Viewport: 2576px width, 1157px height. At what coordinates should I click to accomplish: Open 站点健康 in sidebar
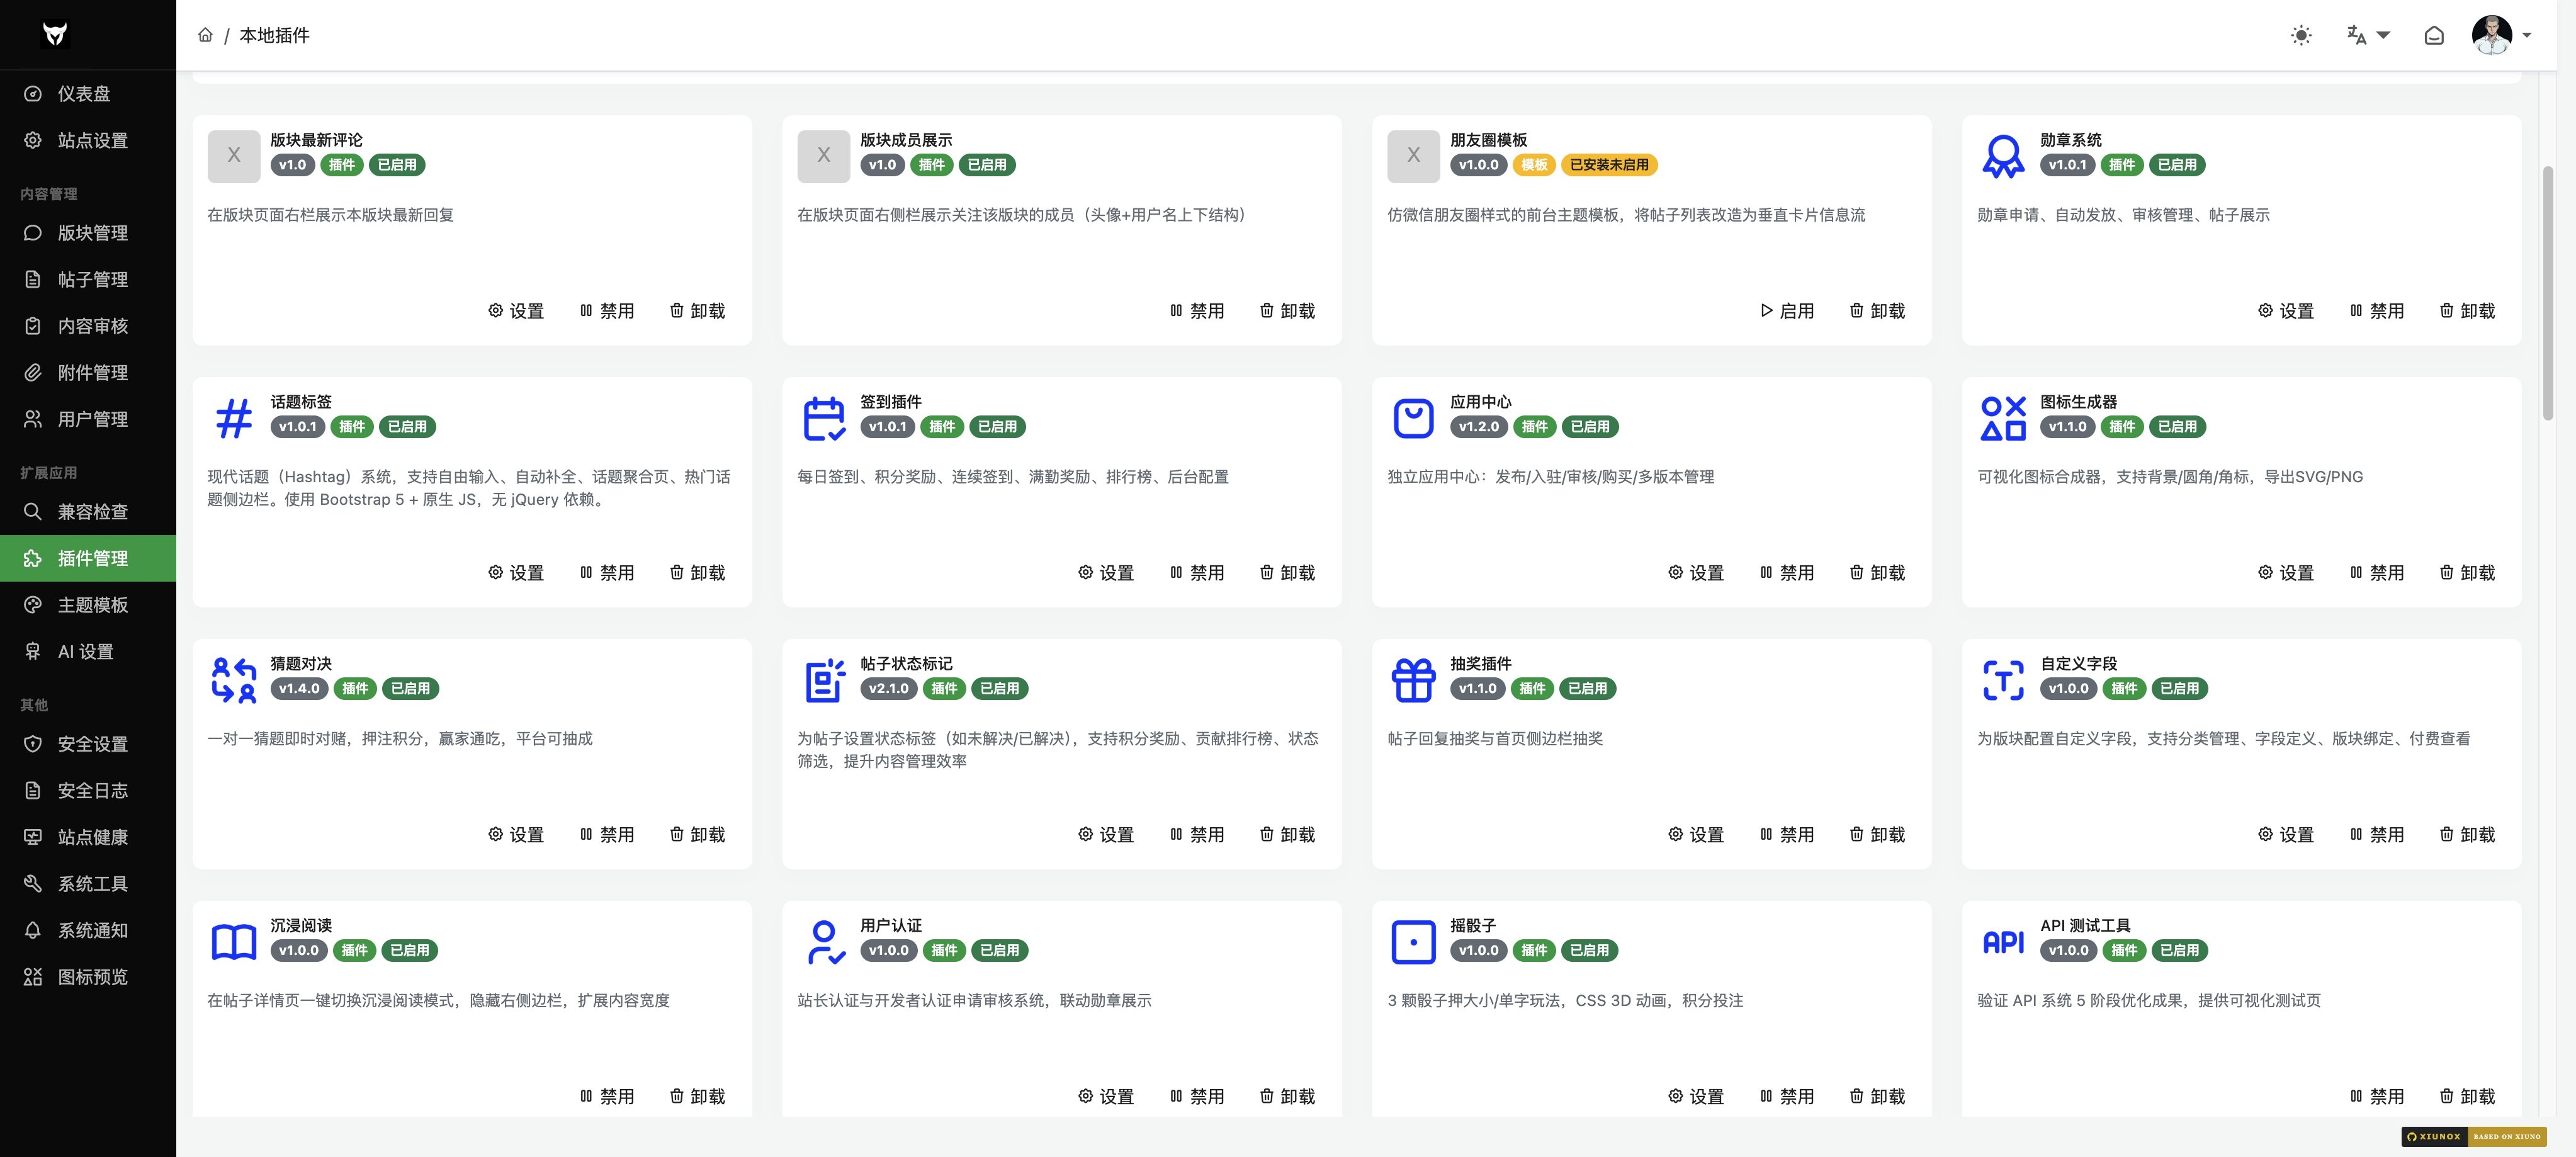(88, 837)
